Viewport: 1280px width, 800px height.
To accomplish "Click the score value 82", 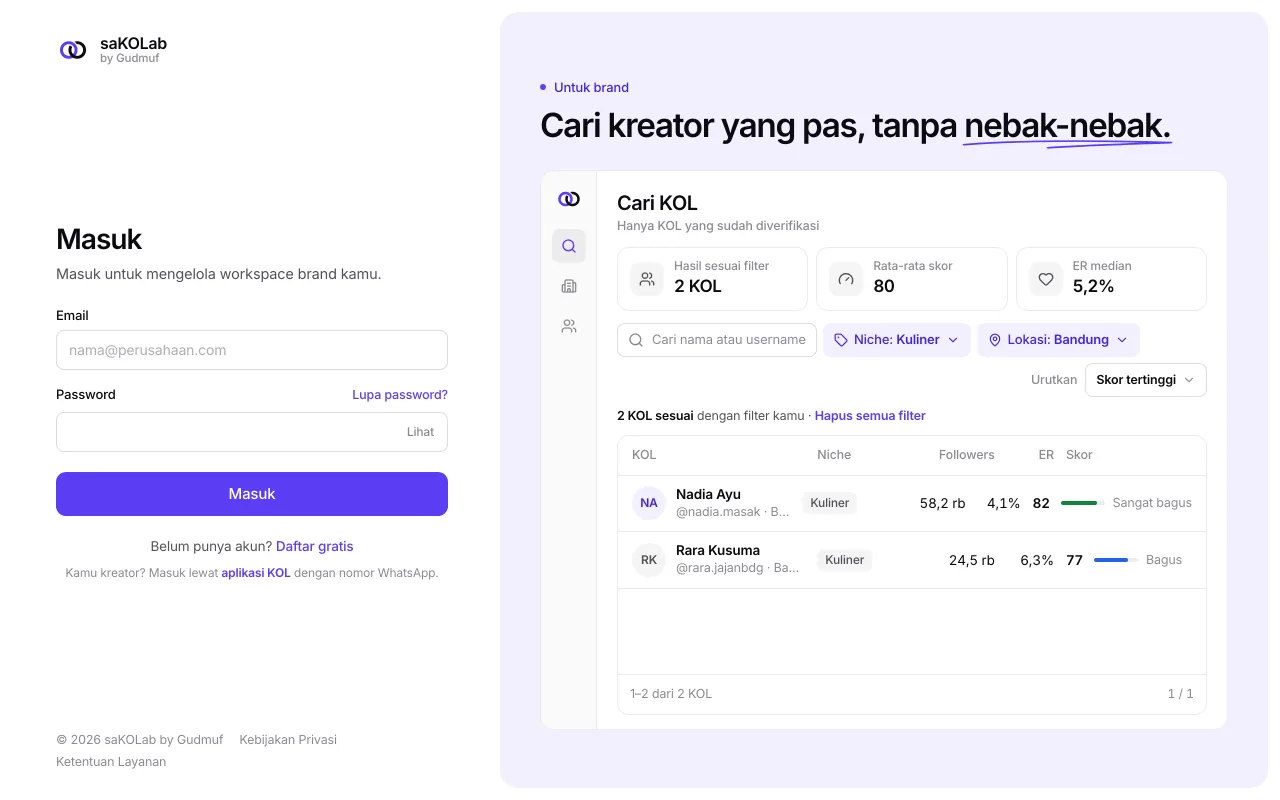I will coord(1041,503).
